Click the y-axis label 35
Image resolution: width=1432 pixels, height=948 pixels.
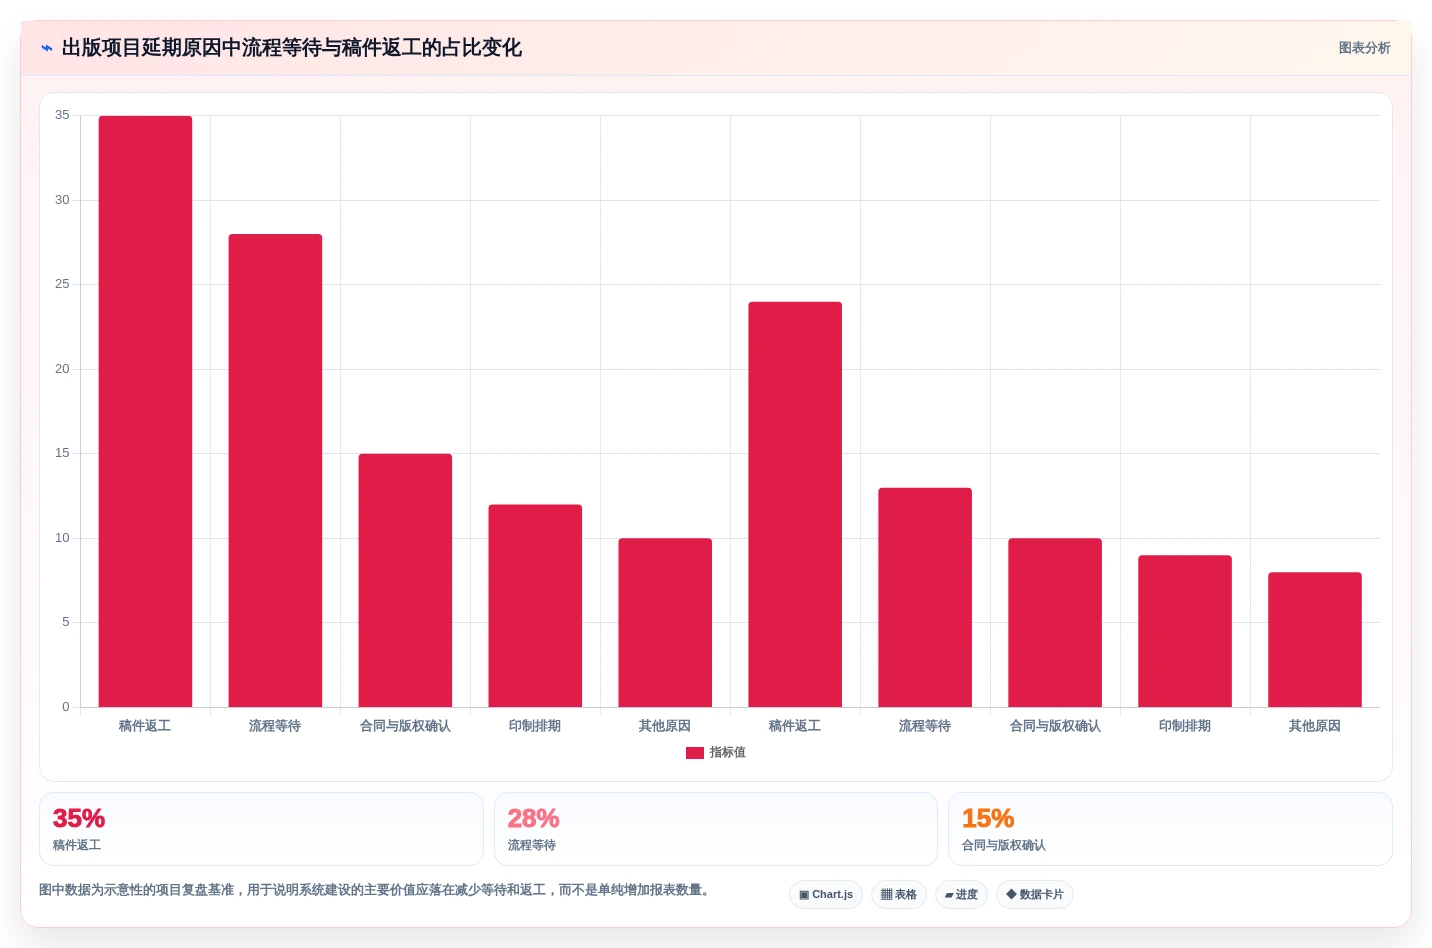pyautogui.click(x=62, y=115)
